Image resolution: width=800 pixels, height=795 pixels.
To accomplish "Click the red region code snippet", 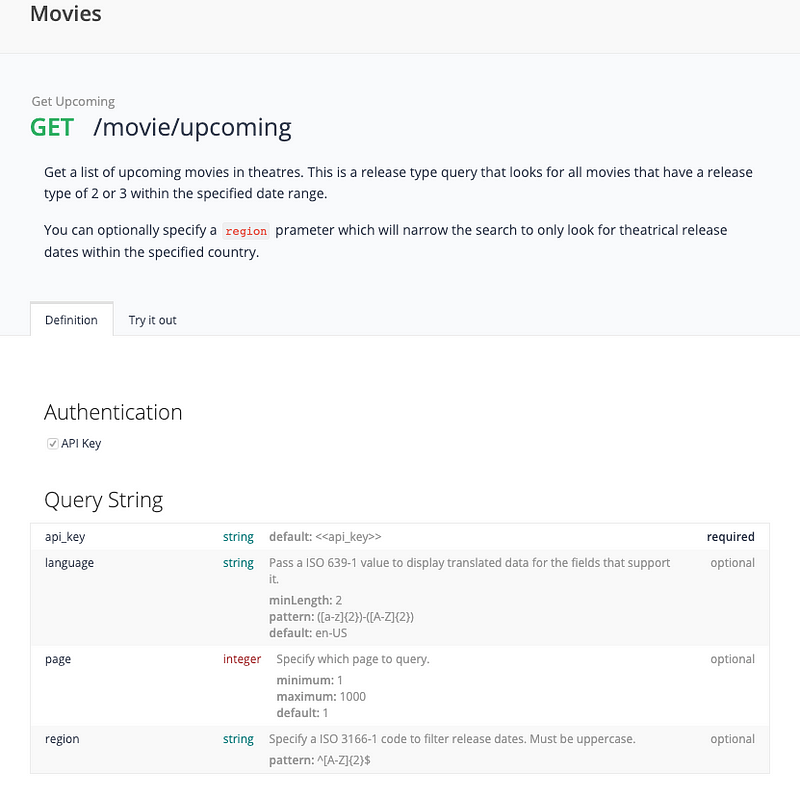I will pos(246,231).
